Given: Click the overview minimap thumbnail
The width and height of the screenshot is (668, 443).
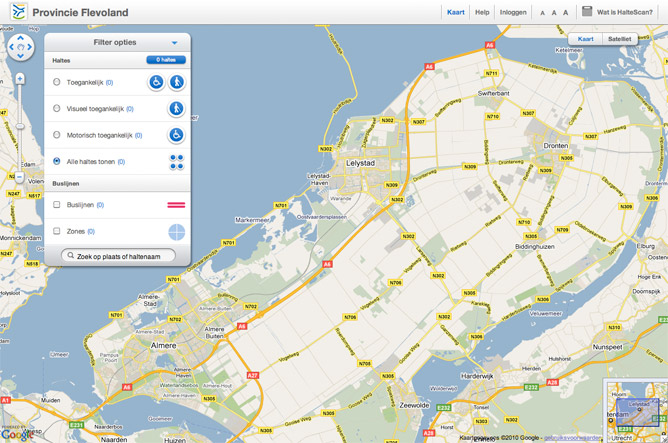Looking at the screenshot, I should 636,411.
